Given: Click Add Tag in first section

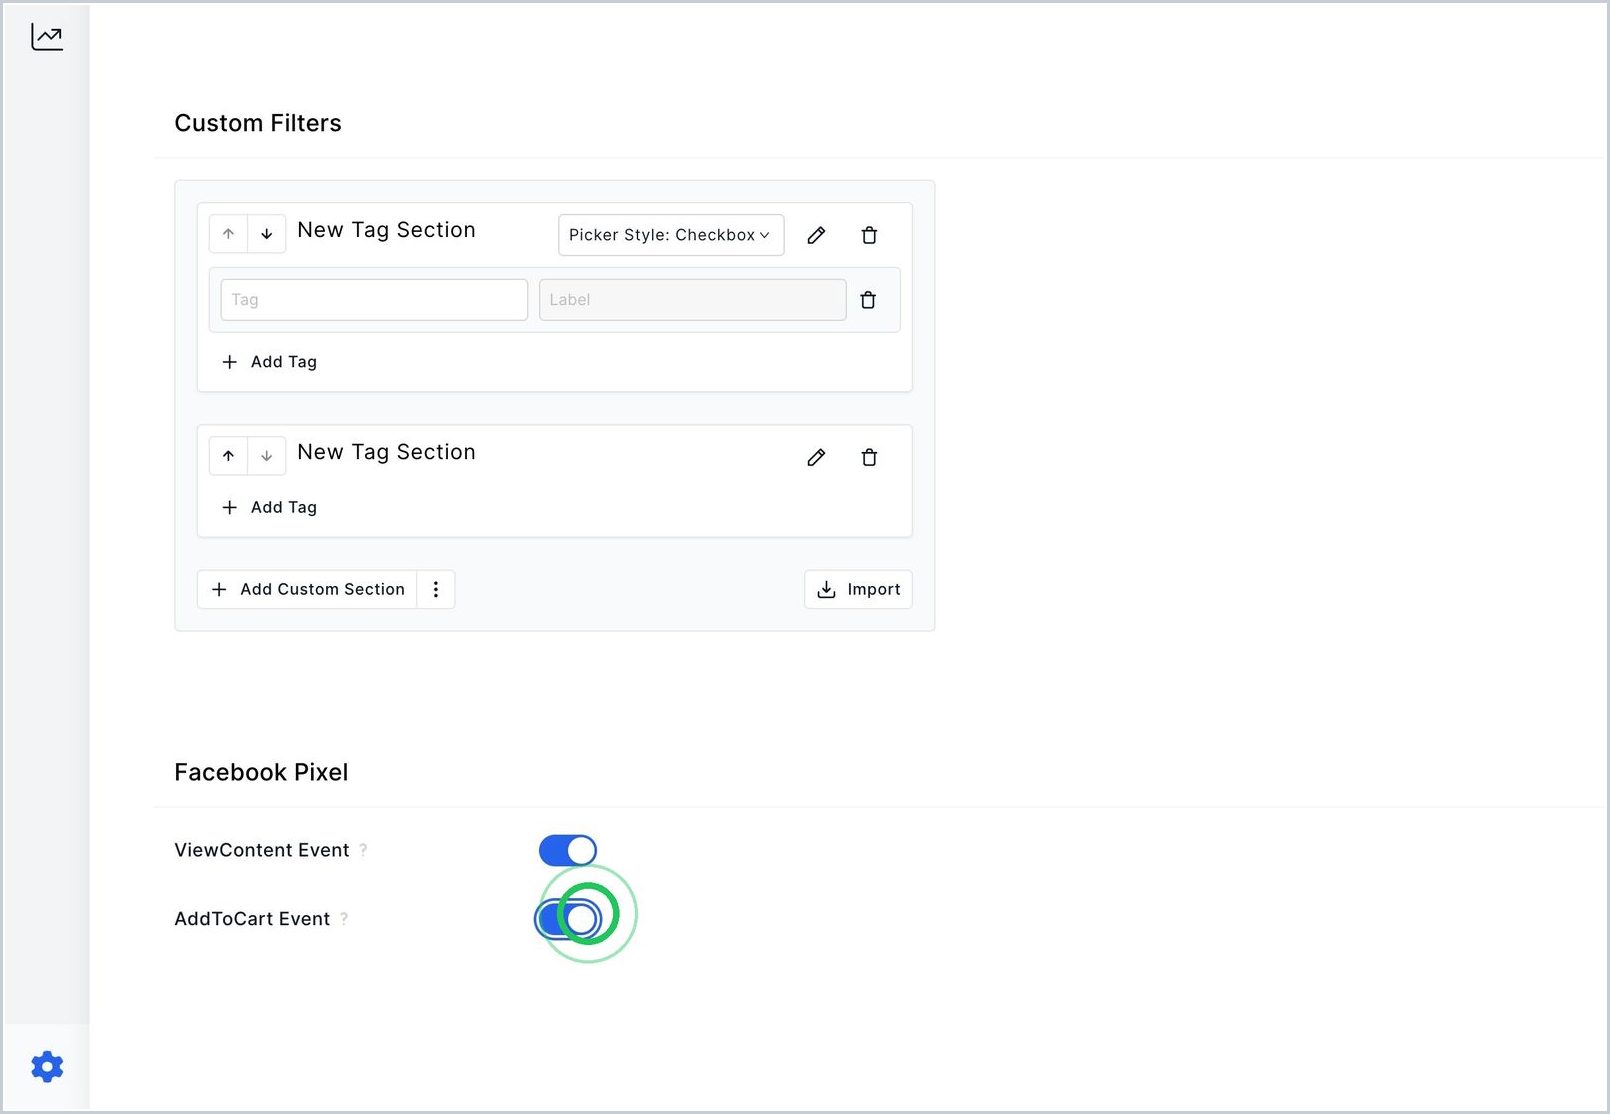Looking at the screenshot, I should pyautogui.click(x=269, y=362).
